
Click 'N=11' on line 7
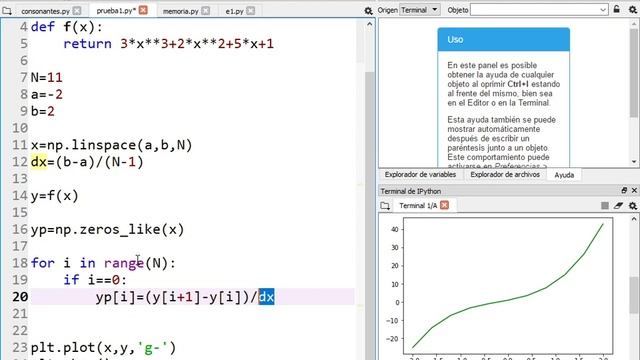(x=47, y=78)
